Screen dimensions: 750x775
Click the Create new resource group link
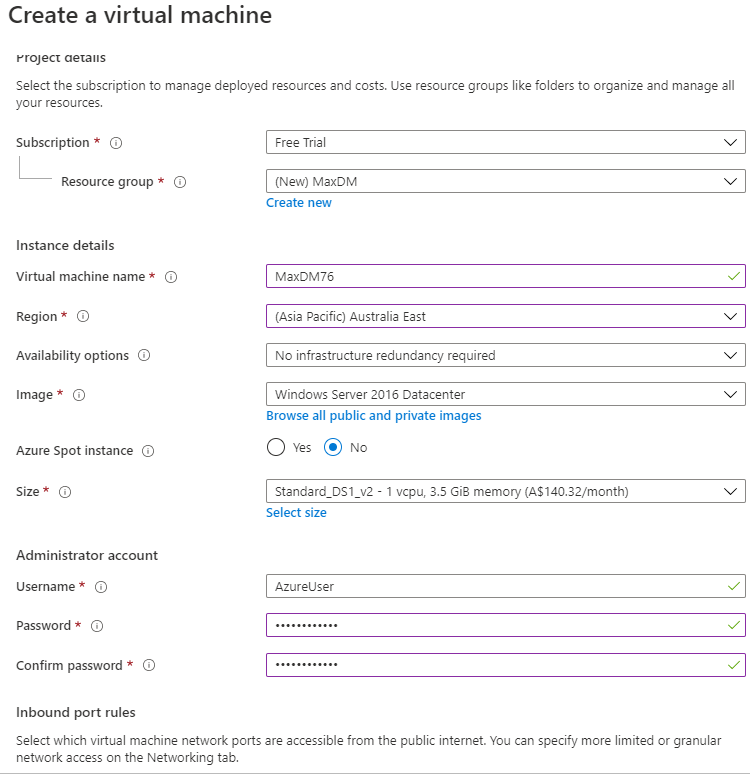(x=299, y=203)
